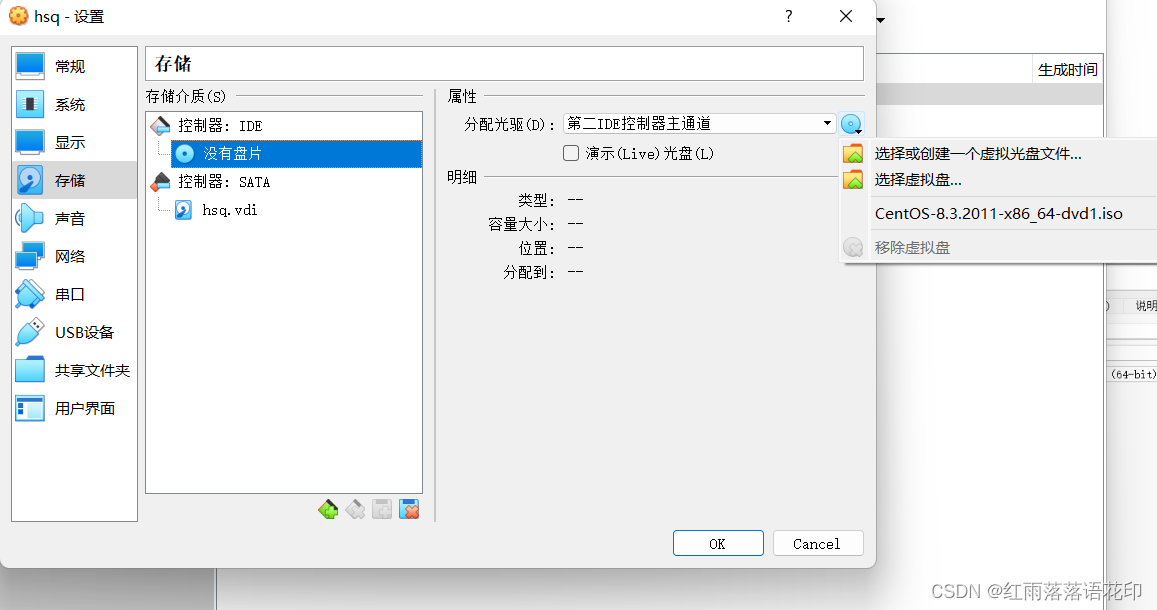1157x610 pixels.
Task: Open the optical disc selection menu
Action: point(851,123)
